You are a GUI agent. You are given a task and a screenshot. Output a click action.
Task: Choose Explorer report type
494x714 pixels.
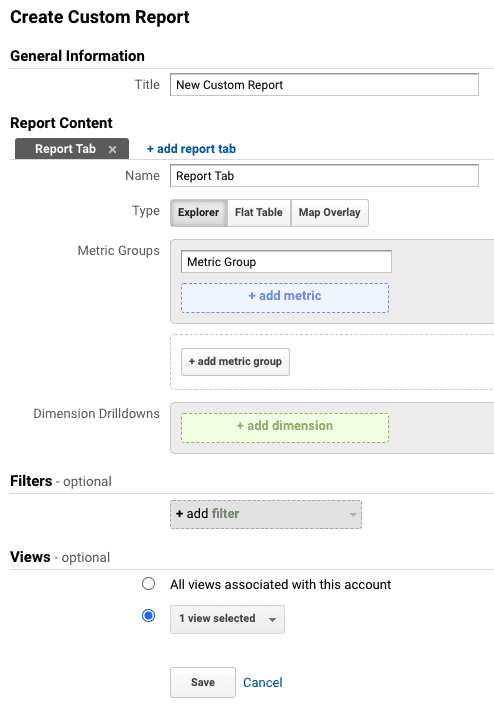coord(199,213)
